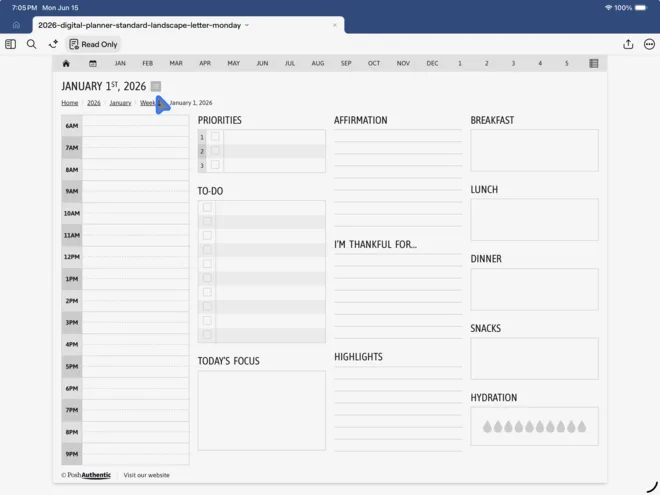
Task: Select the 6AM schedule row
Action: pos(125,125)
